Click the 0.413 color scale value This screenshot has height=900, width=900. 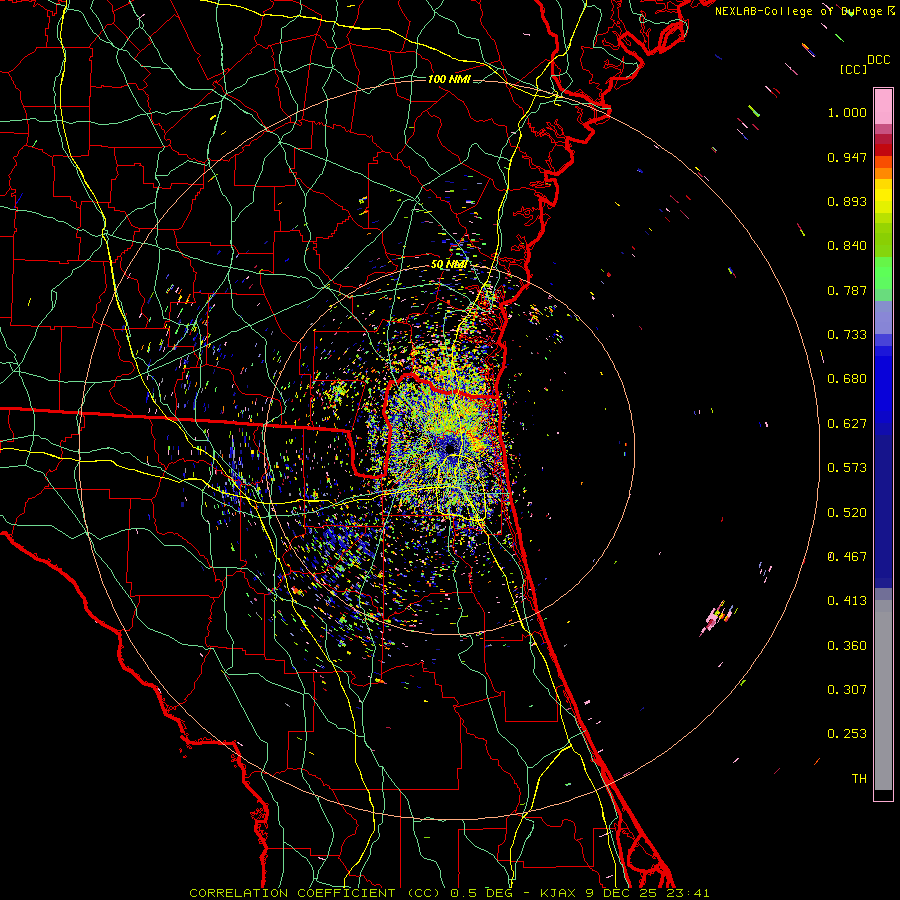coord(847,601)
